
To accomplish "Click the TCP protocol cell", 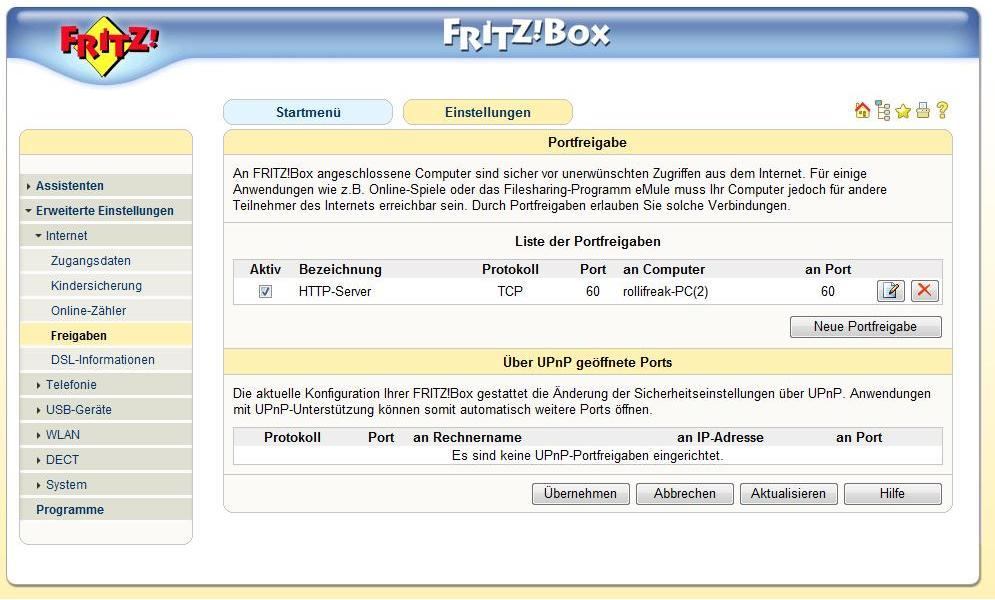I will [510, 292].
